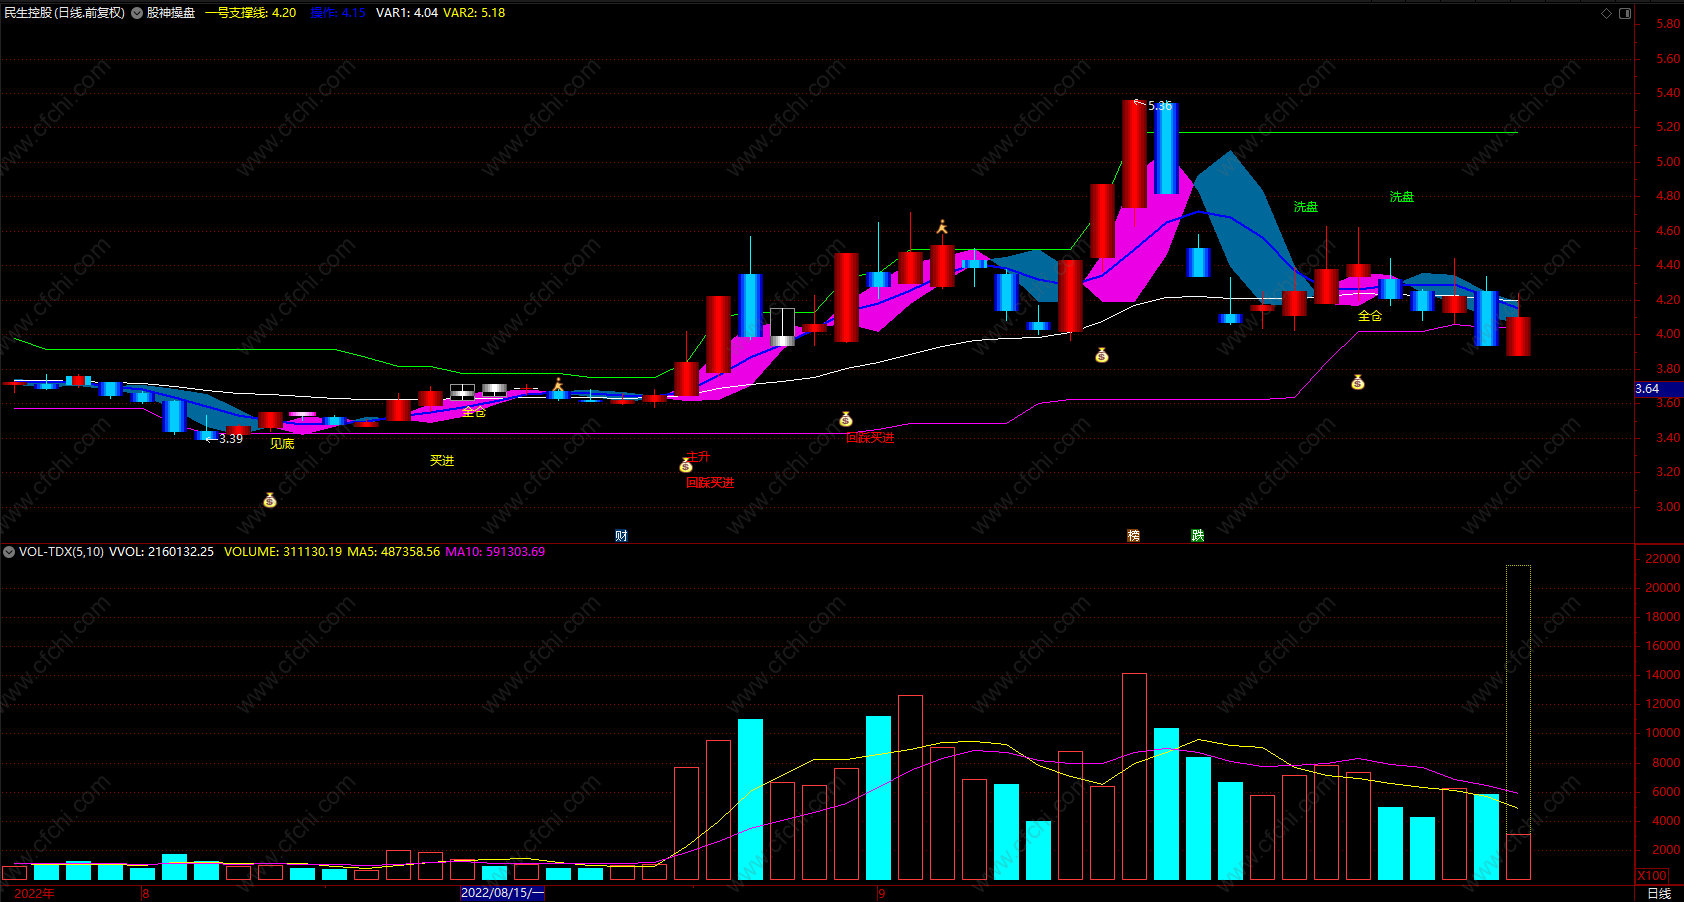This screenshot has height=902, width=1684.
Task: Click the VVOL: 2160132.25 value
Action: coord(161,552)
